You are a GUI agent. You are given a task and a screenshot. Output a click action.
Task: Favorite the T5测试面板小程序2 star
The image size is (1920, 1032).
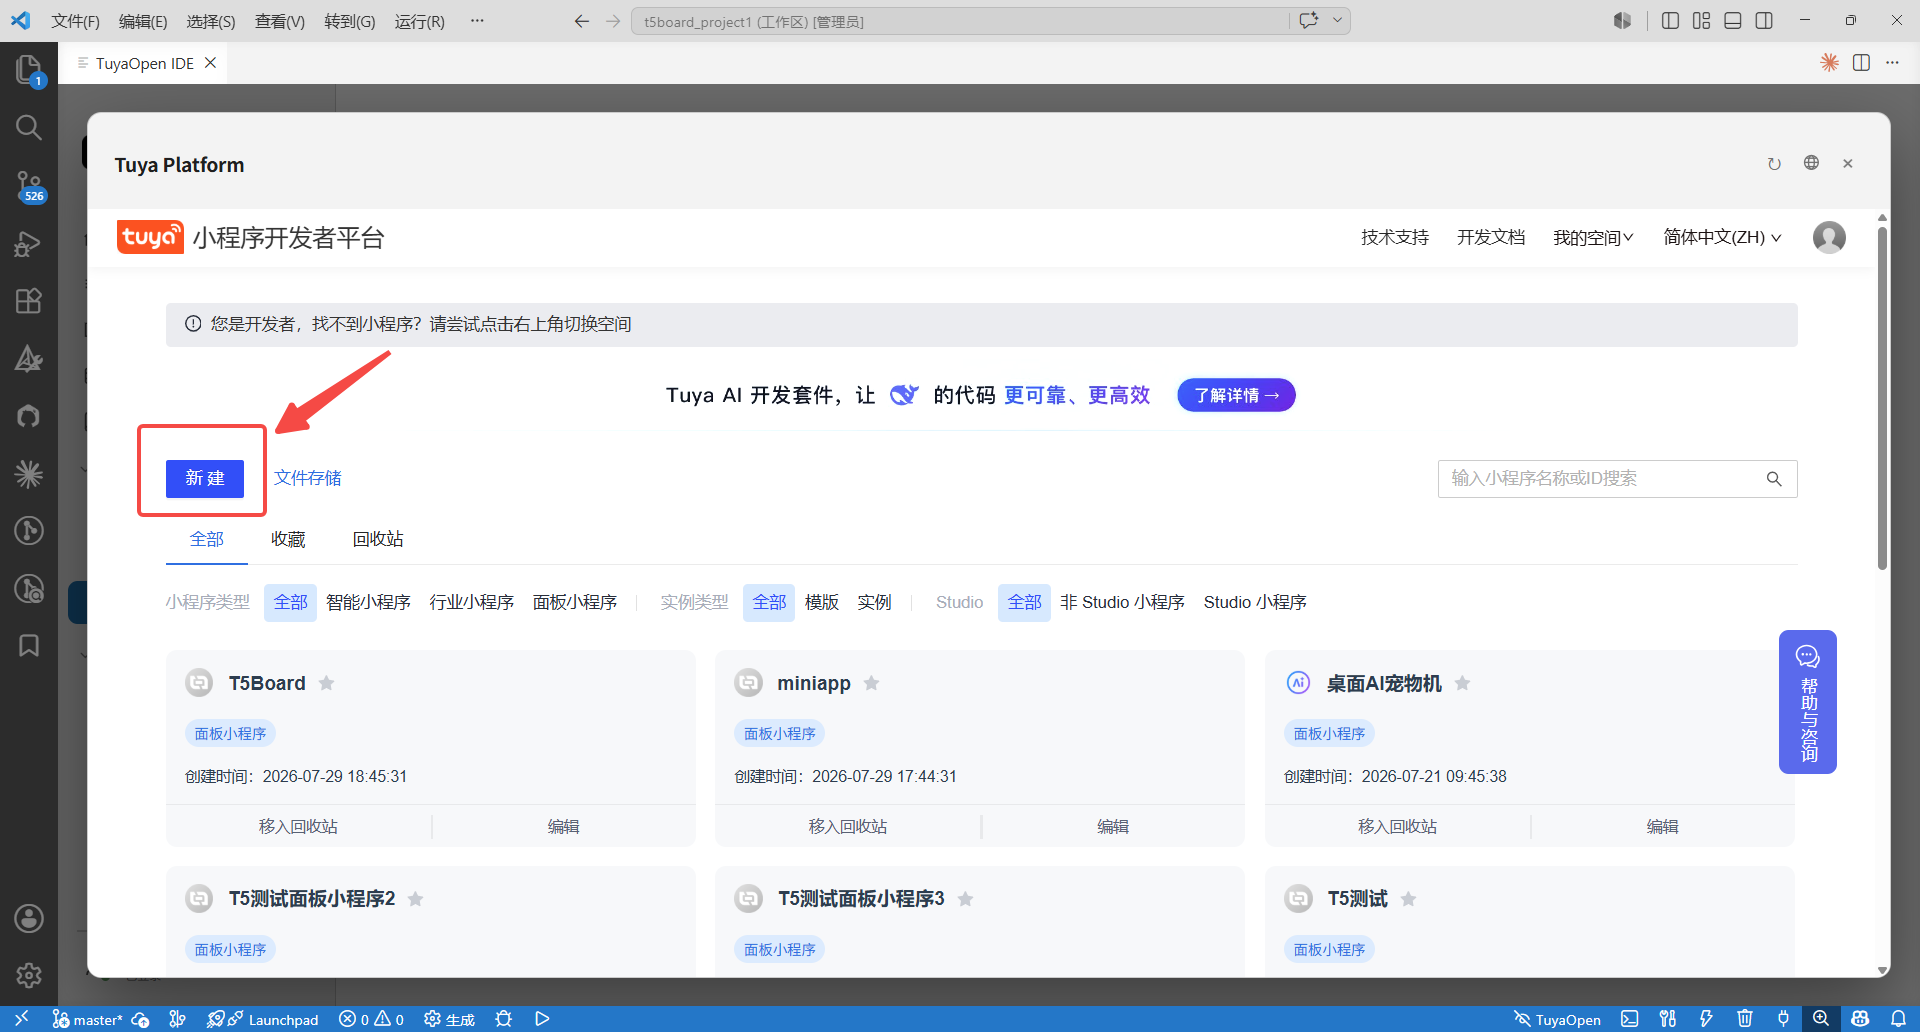(x=415, y=899)
